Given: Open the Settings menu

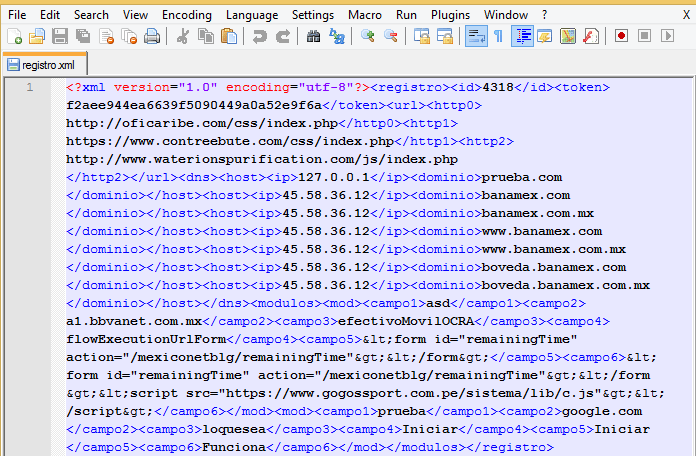Looking at the screenshot, I should click(x=313, y=15).
